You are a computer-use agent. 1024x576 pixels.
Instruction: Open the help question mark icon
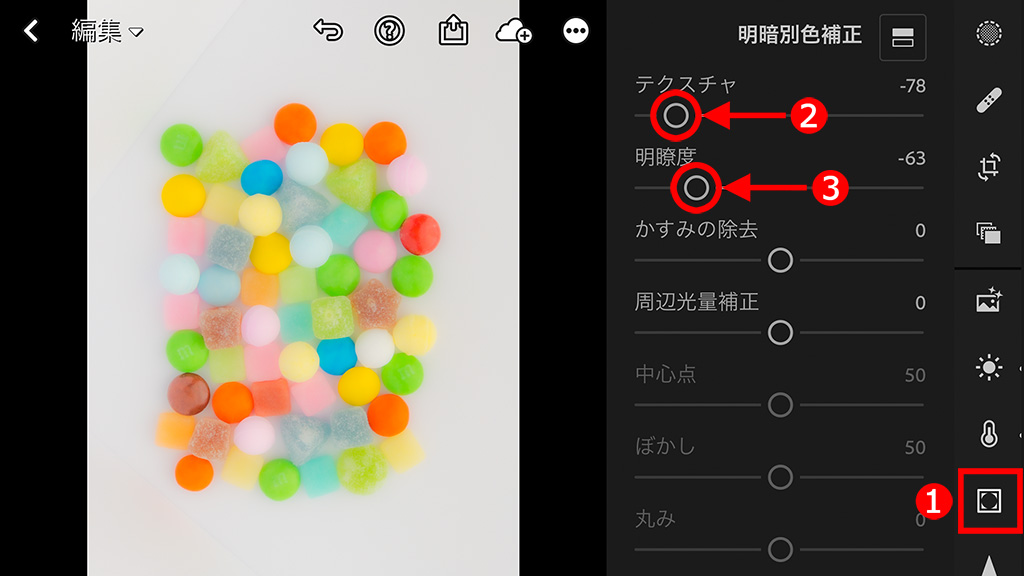point(389,31)
